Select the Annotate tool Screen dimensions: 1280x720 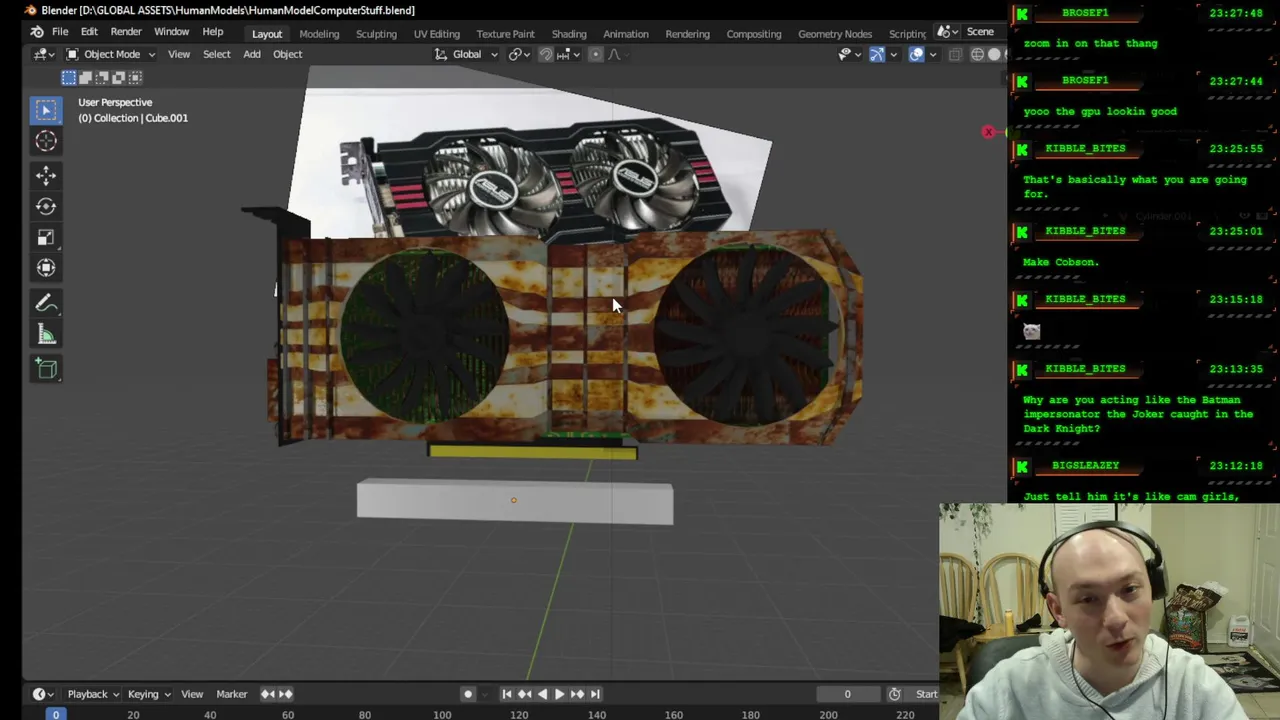(x=46, y=303)
